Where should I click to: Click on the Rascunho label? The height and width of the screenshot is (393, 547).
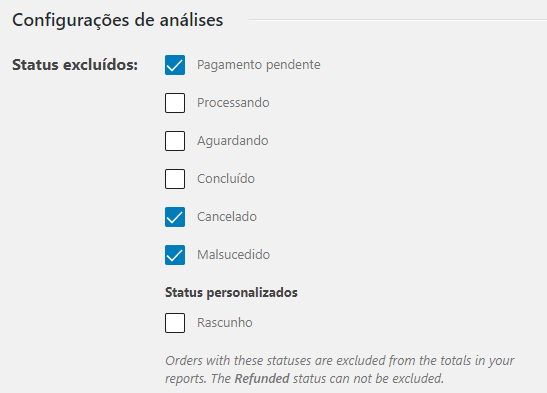pyautogui.click(x=225, y=323)
